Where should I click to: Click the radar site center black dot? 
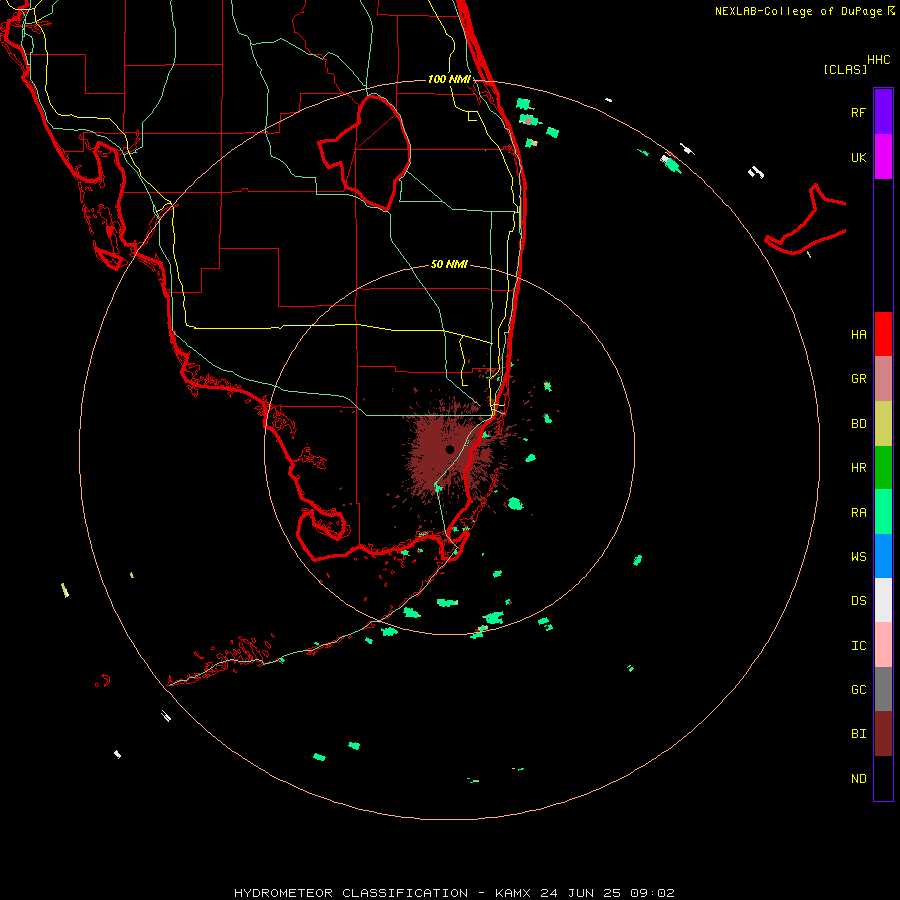(449, 449)
